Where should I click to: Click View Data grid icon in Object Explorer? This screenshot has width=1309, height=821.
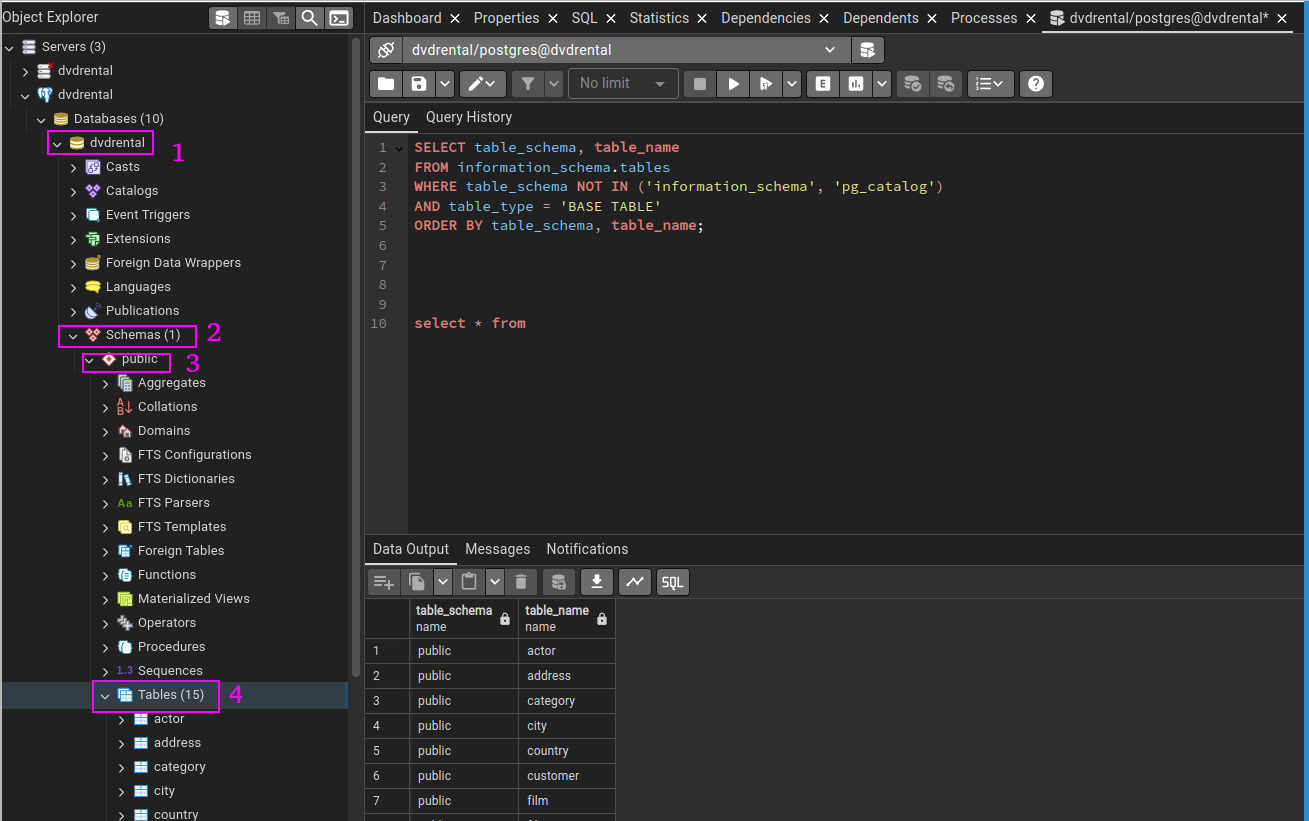[x=252, y=18]
